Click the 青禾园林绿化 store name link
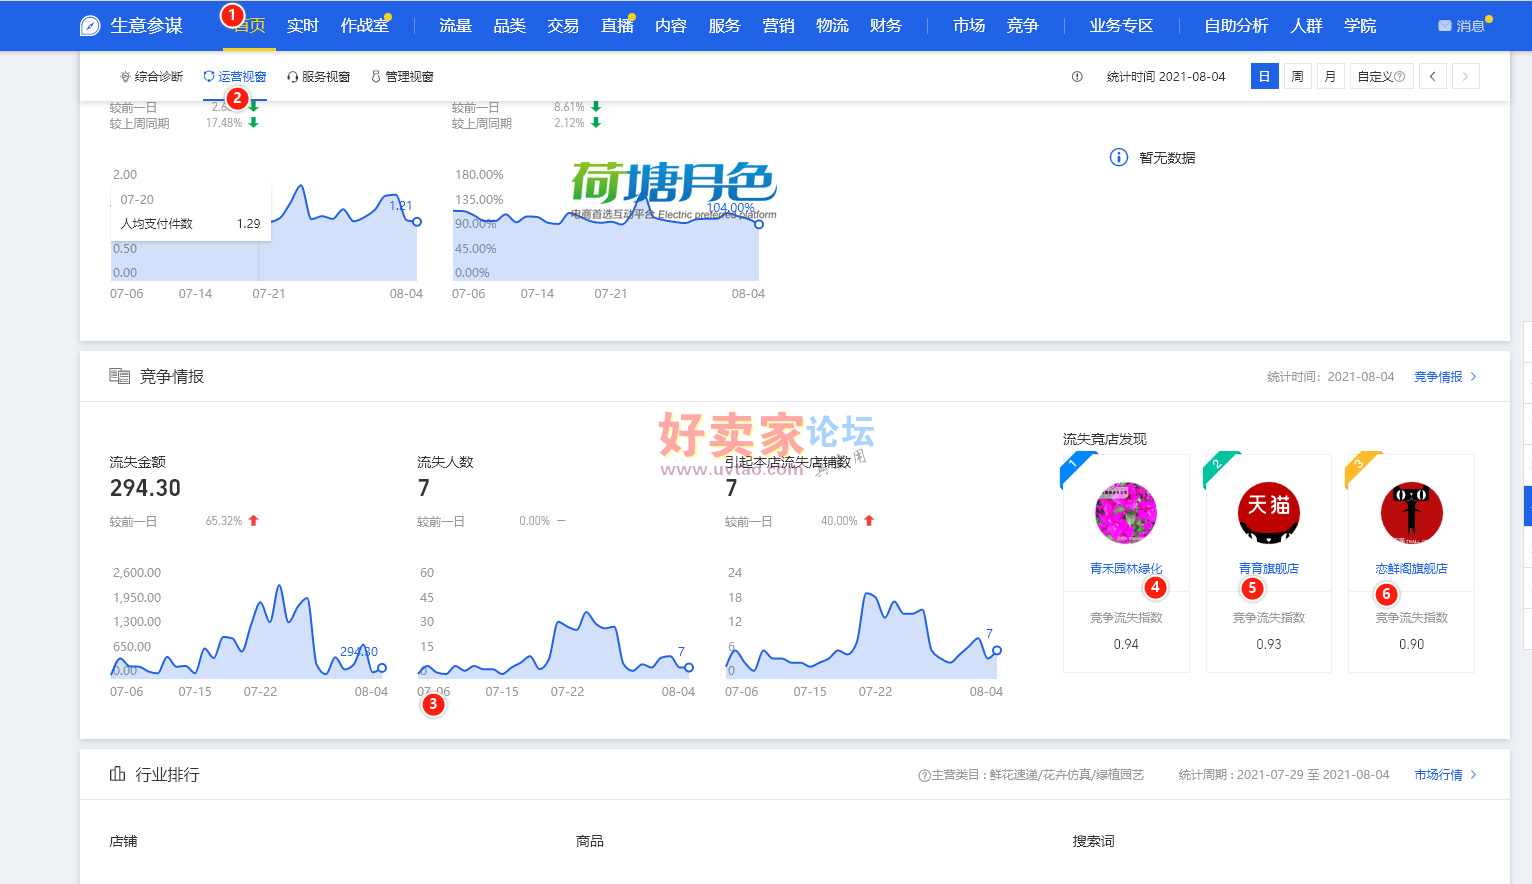Viewport: 1532px width, 884px height. click(x=1126, y=568)
